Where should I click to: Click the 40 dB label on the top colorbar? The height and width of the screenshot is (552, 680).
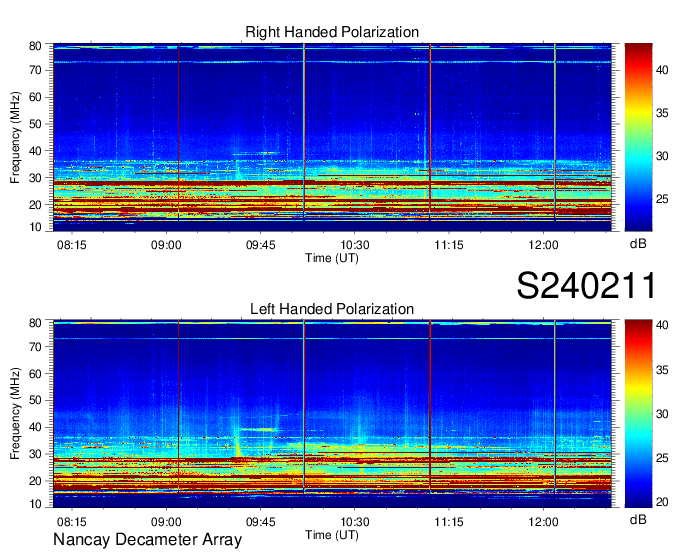pos(662,70)
